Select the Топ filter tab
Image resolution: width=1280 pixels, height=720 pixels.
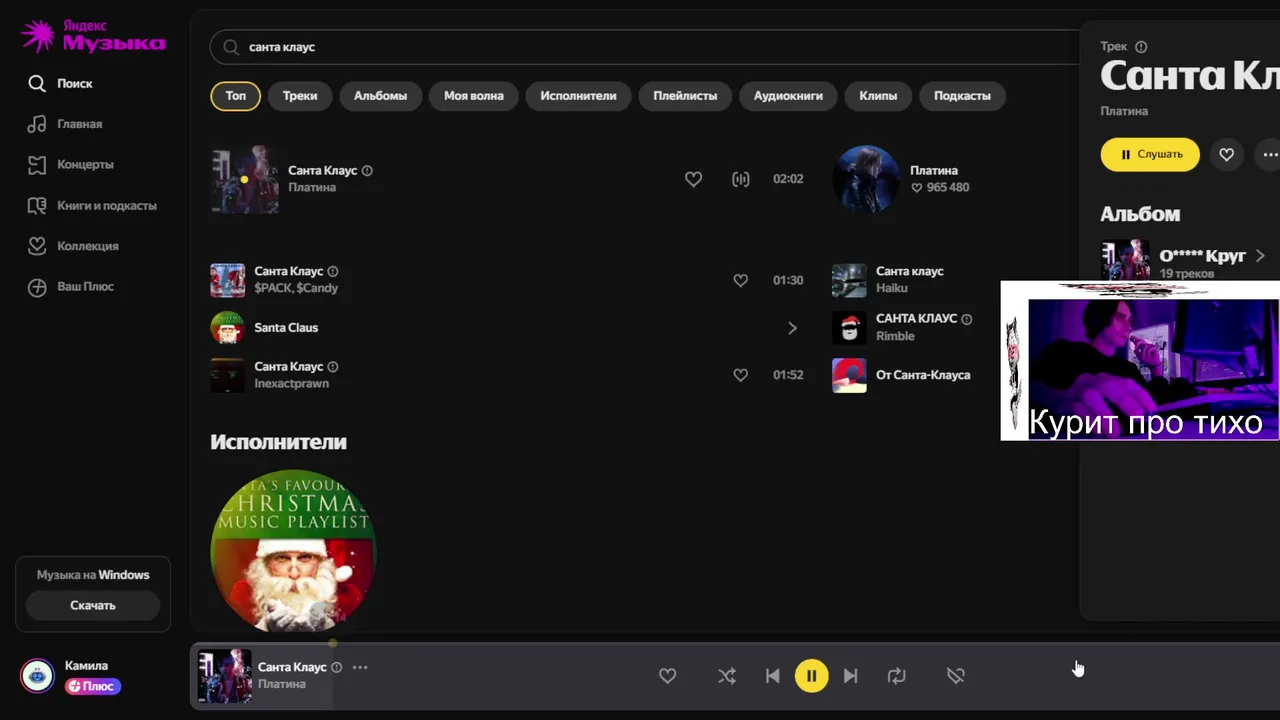coord(236,96)
